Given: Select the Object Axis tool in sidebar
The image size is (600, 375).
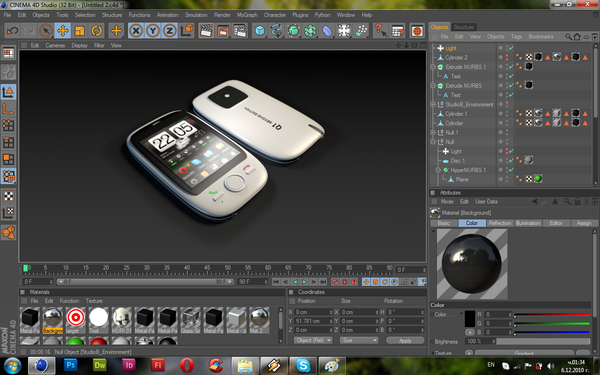Looking at the screenshot, I should click(x=8, y=109).
